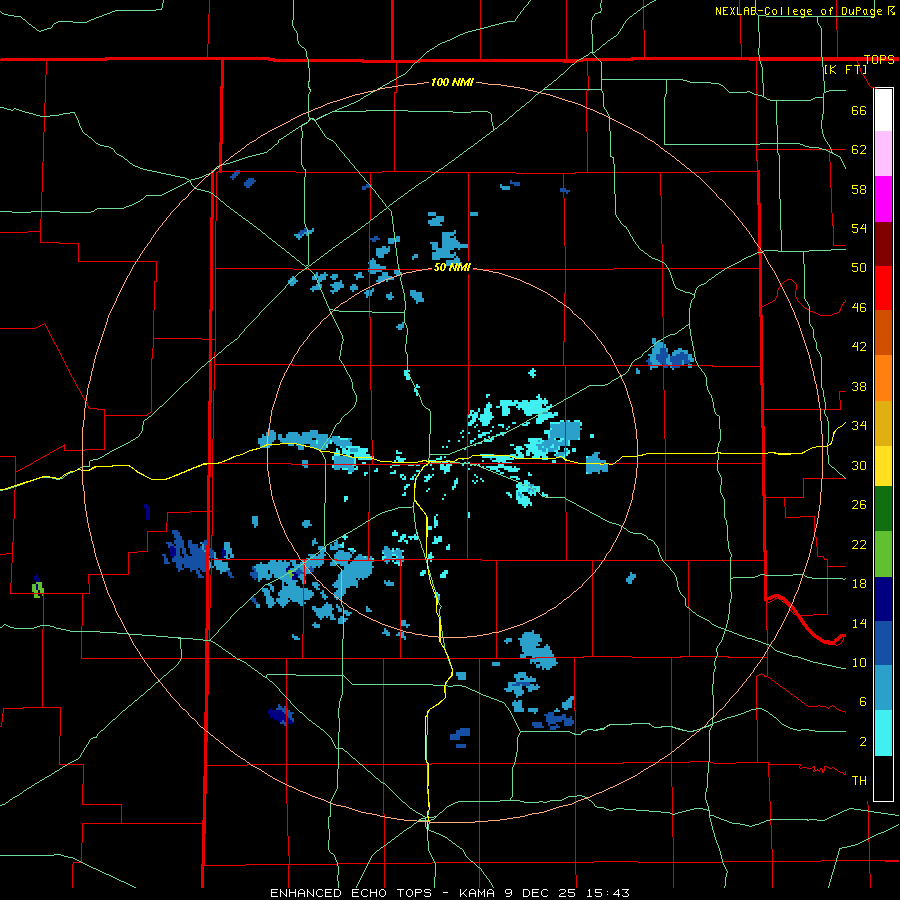Select the 42 legend value
900x900 pixels.
pyautogui.click(x=859, y=347)
